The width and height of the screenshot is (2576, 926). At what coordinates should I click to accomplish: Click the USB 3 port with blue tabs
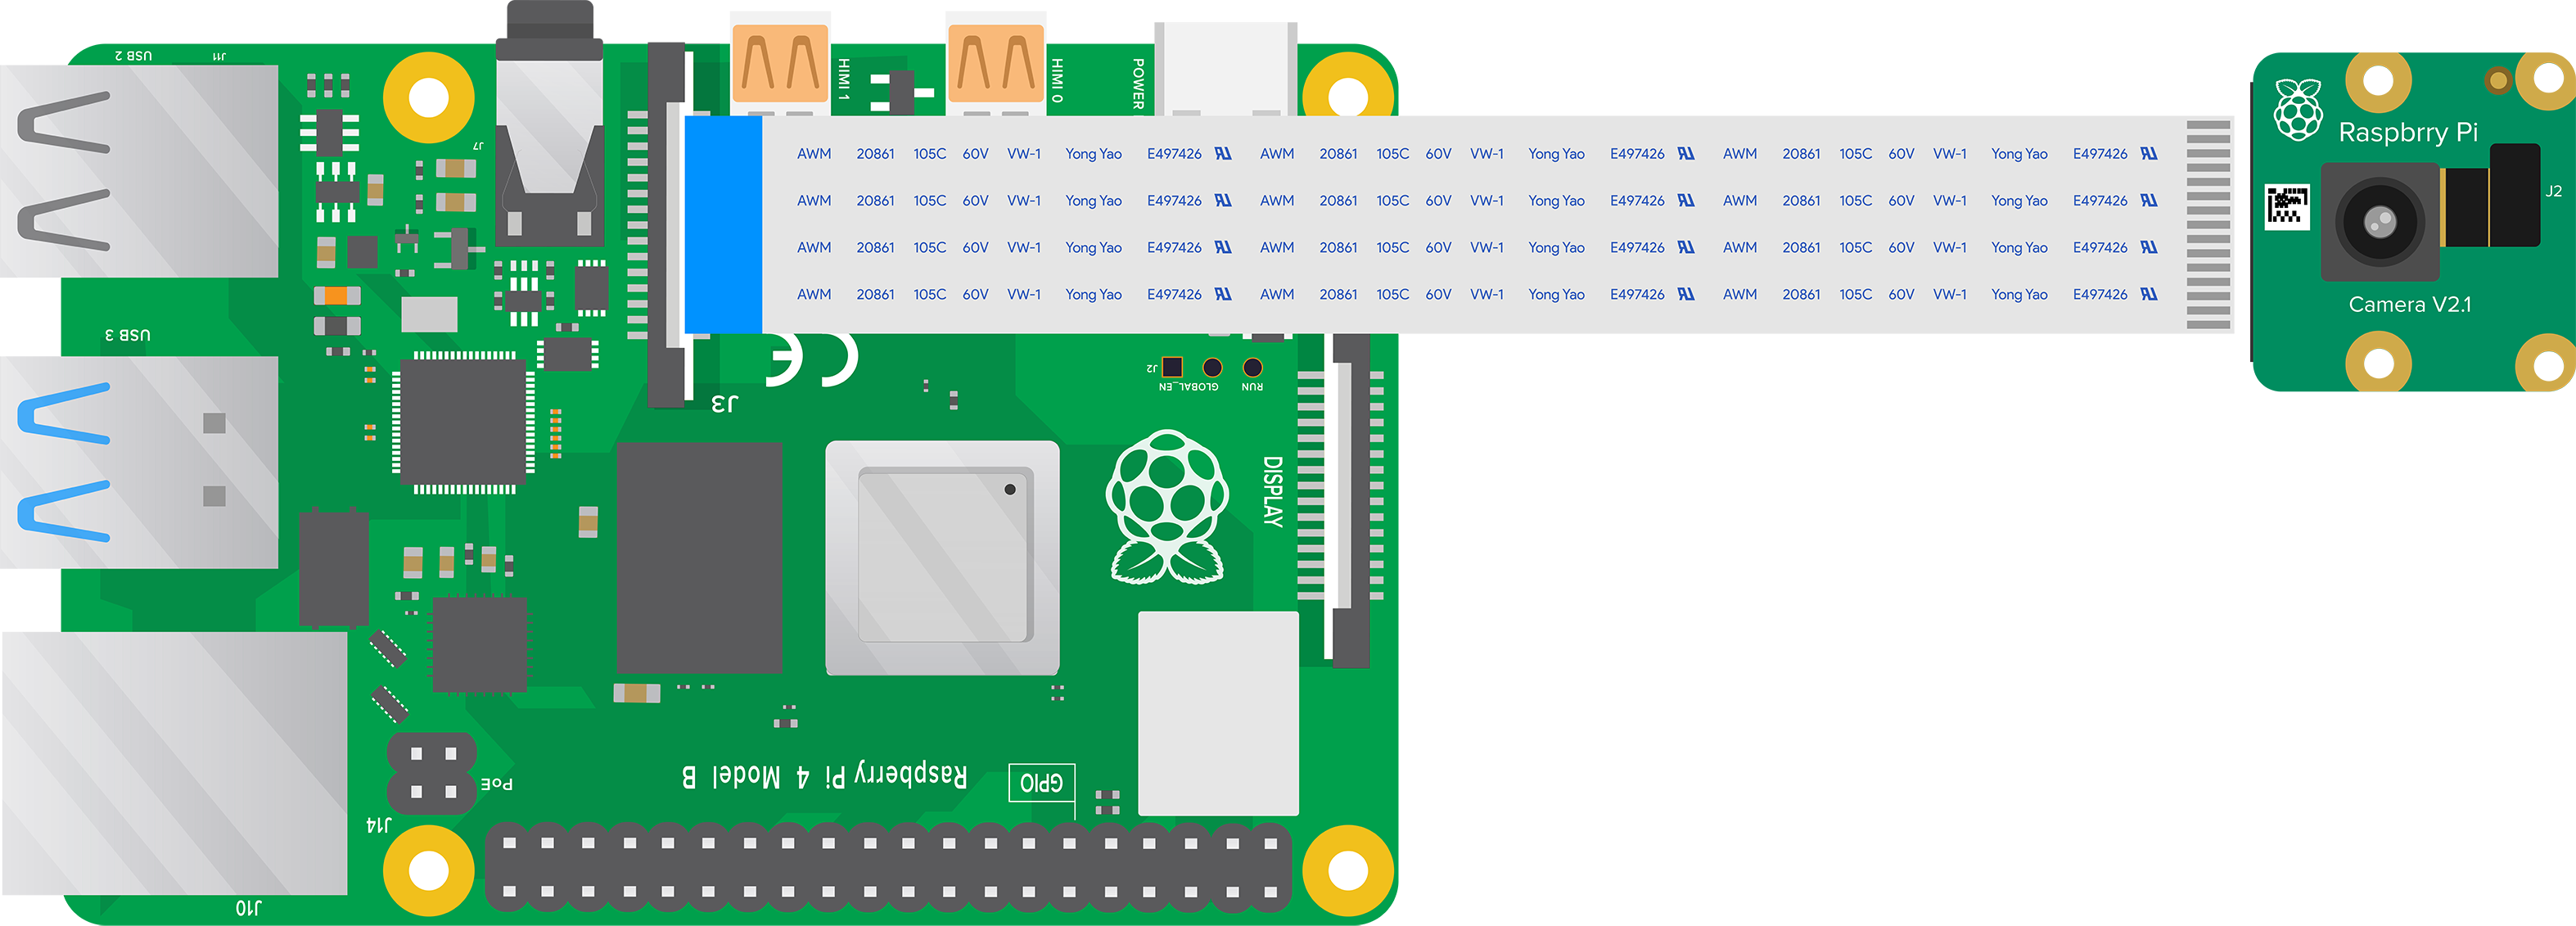(x=139, y=462)
